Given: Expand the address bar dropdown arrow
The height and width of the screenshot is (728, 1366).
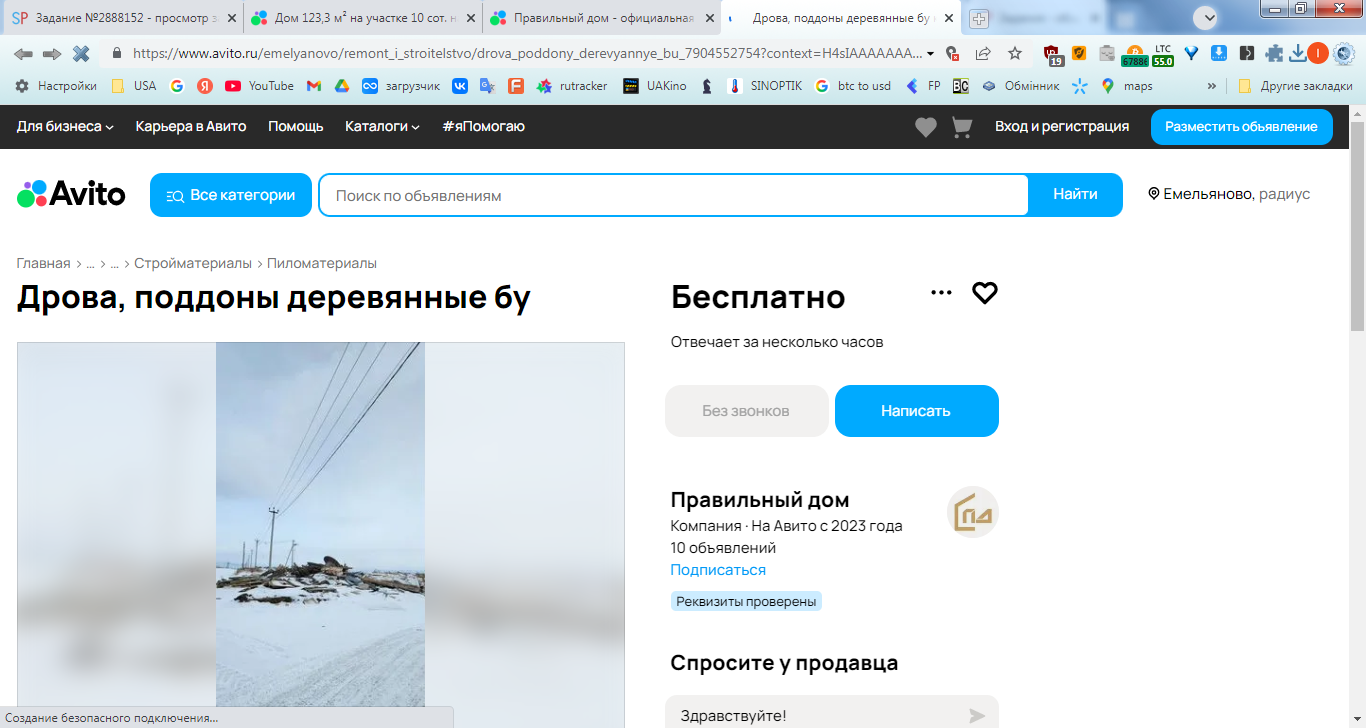Looking at the screenshot, I should click(x=931, y=54).
